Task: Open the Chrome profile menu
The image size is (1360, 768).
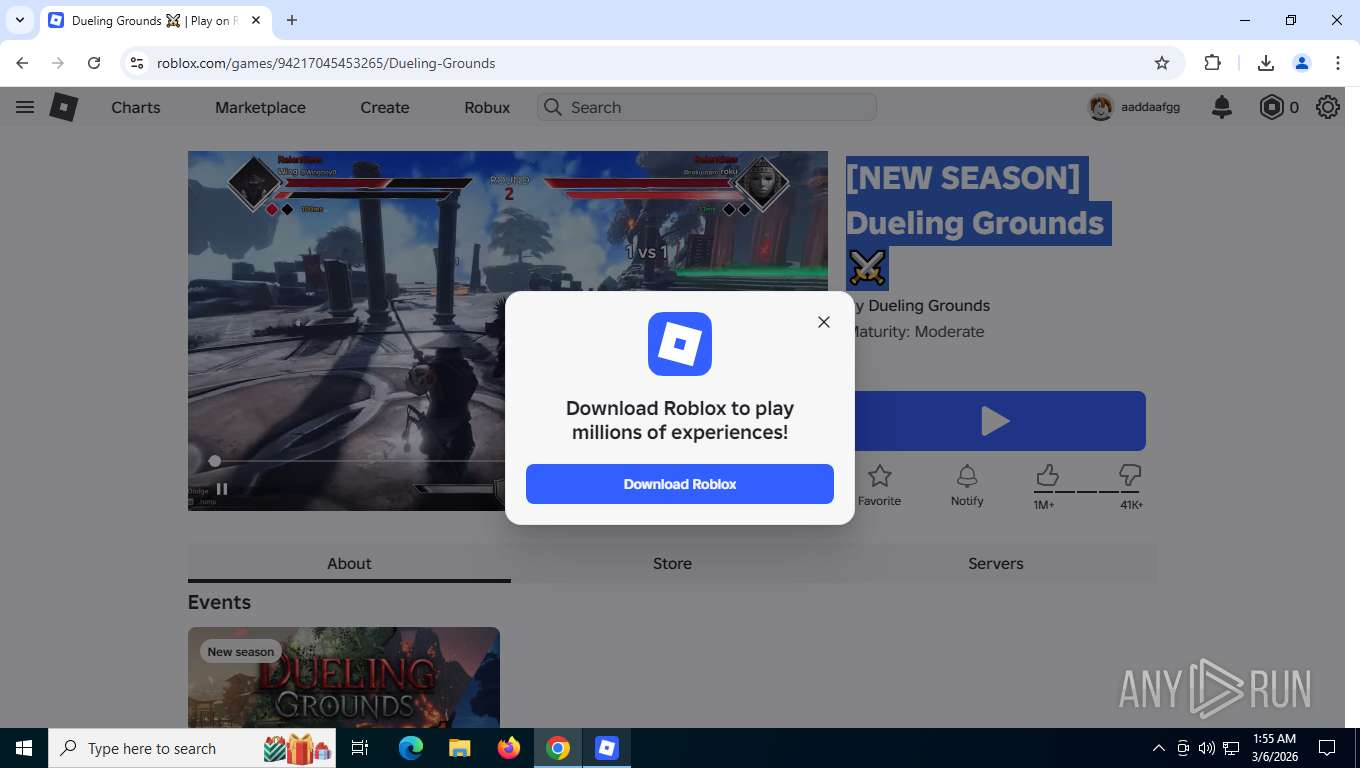Action: (x=1302, y=63)
